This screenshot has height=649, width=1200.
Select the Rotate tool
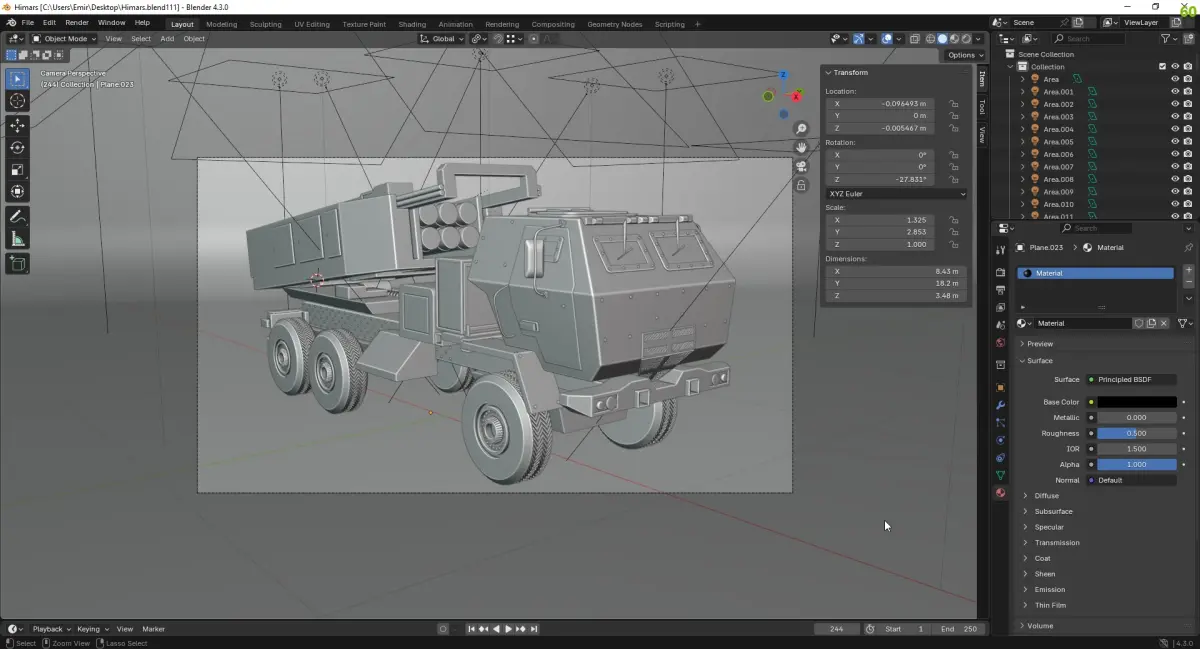(x=18, y=147)
